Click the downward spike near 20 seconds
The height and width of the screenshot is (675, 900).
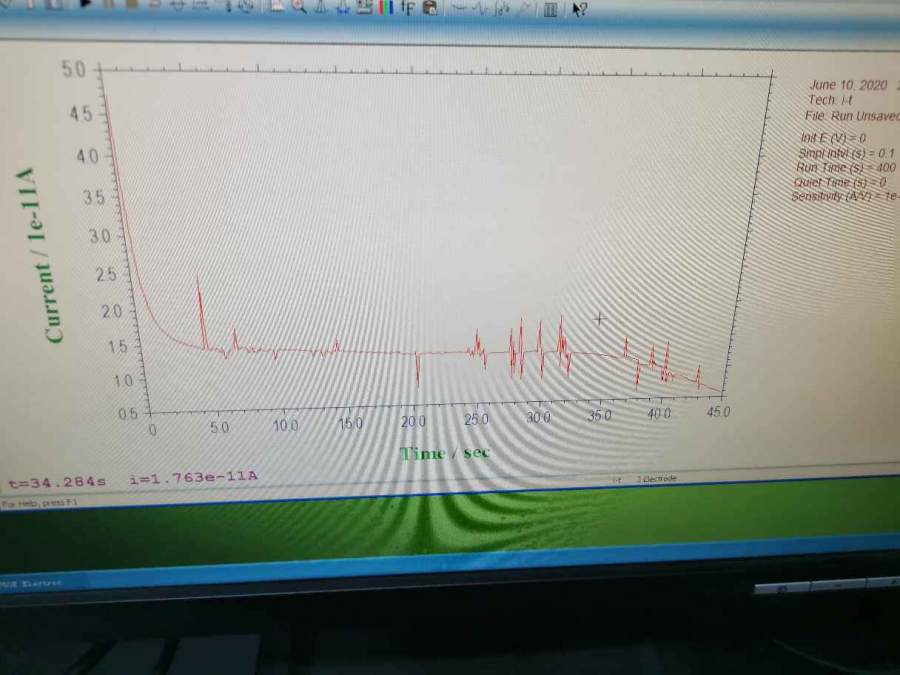click(x=418, y=369)
